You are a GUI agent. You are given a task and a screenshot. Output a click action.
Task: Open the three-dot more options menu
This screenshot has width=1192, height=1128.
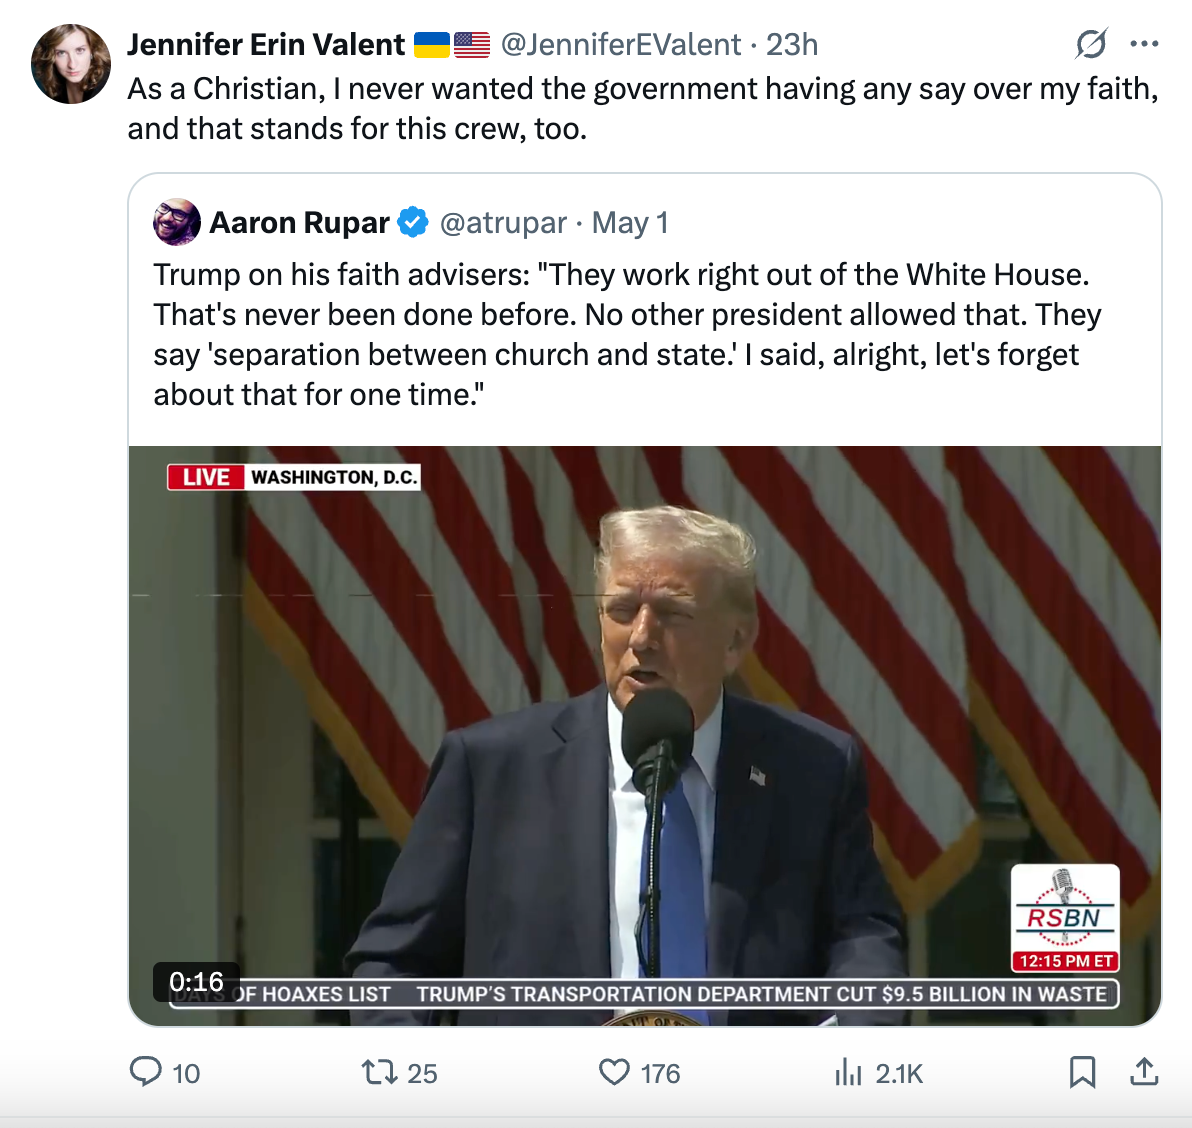point(1143,43)
